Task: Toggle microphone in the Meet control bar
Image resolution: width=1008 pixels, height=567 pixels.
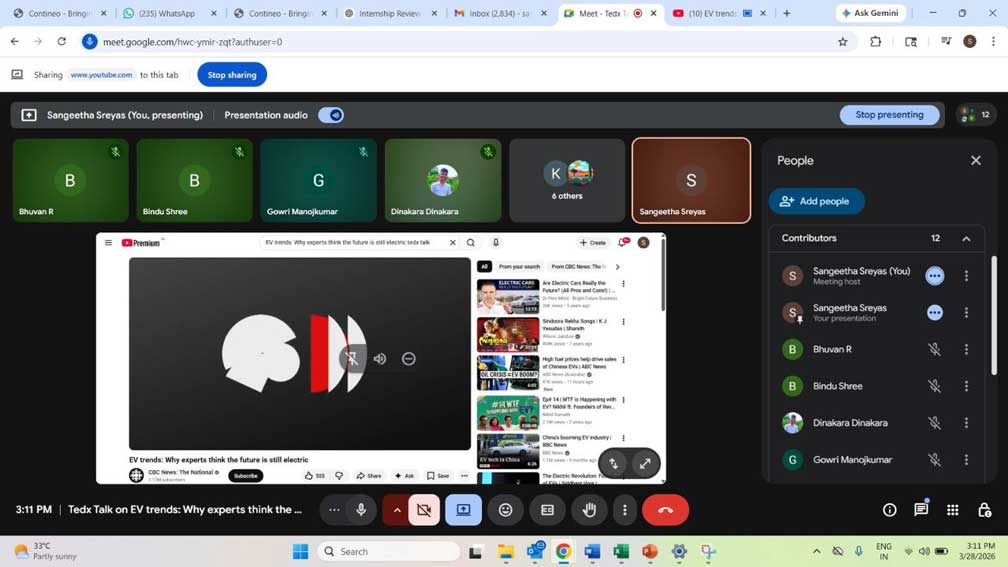Action: pyautogui.click(x=361, y=510)
